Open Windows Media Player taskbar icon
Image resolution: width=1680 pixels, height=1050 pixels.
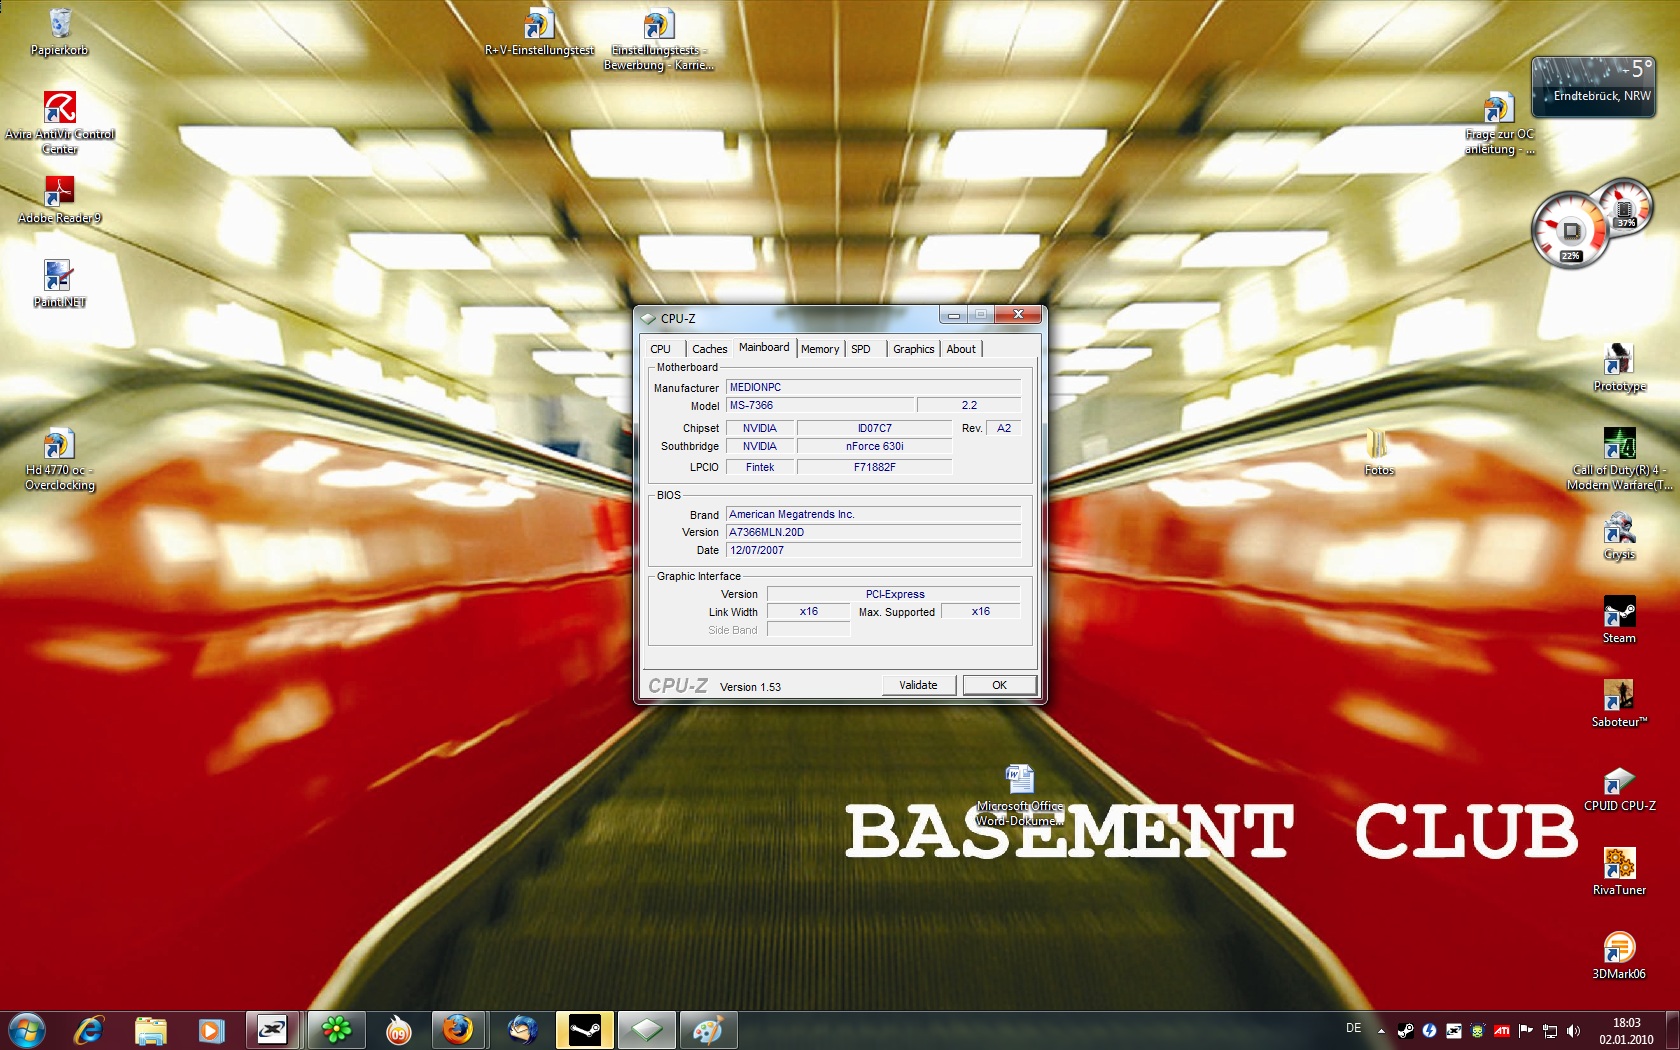211,1030
